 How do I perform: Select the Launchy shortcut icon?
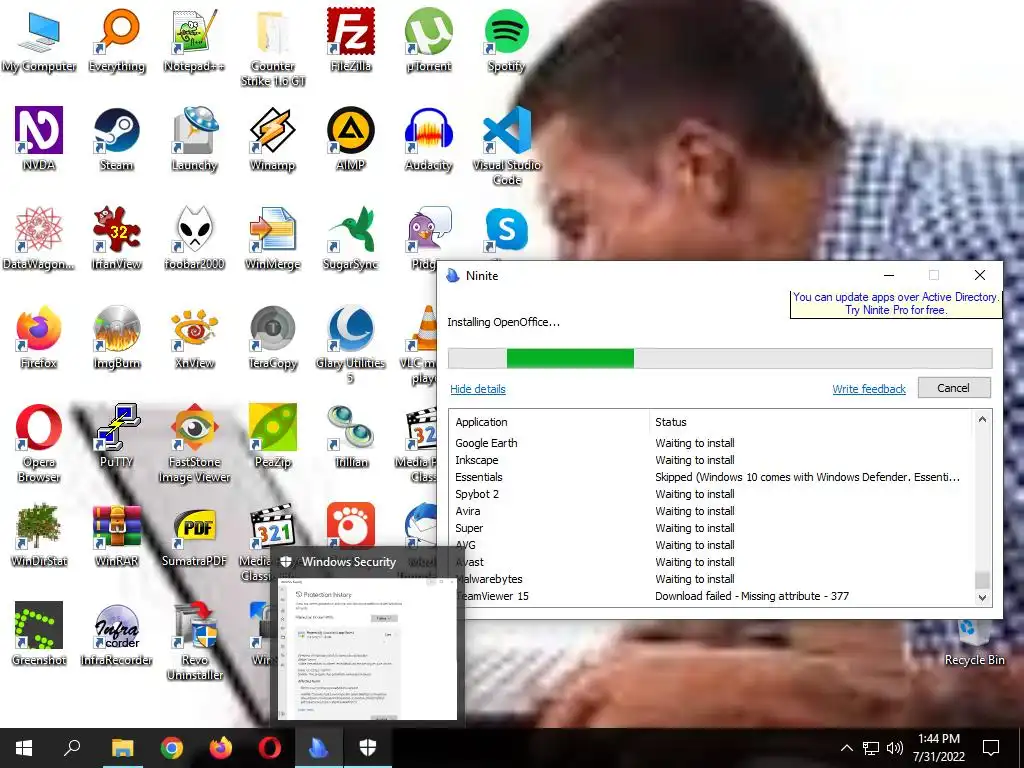point(194,139)
